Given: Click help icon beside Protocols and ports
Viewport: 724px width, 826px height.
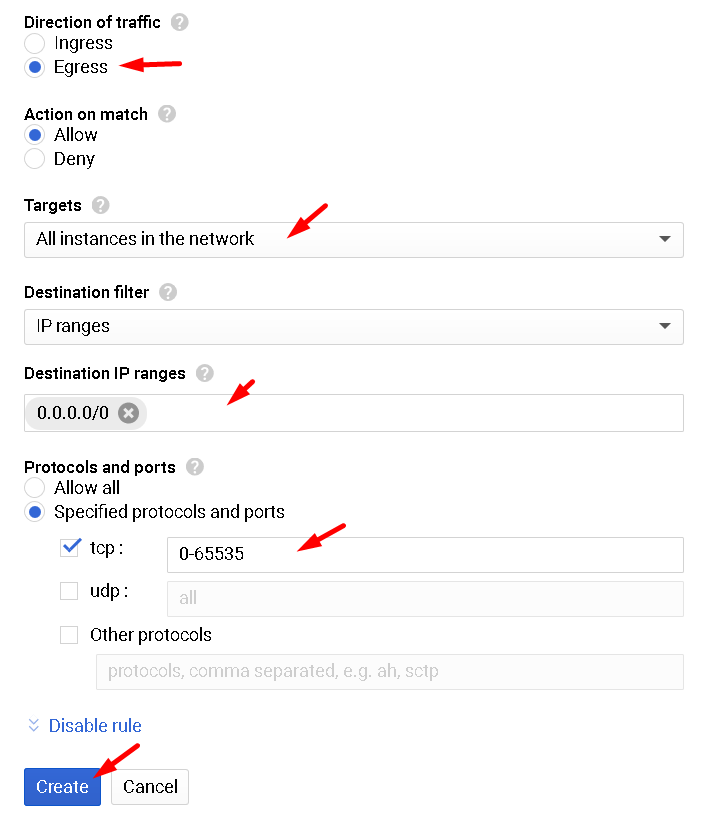Looking at the screenshot, I should (195, 467).
